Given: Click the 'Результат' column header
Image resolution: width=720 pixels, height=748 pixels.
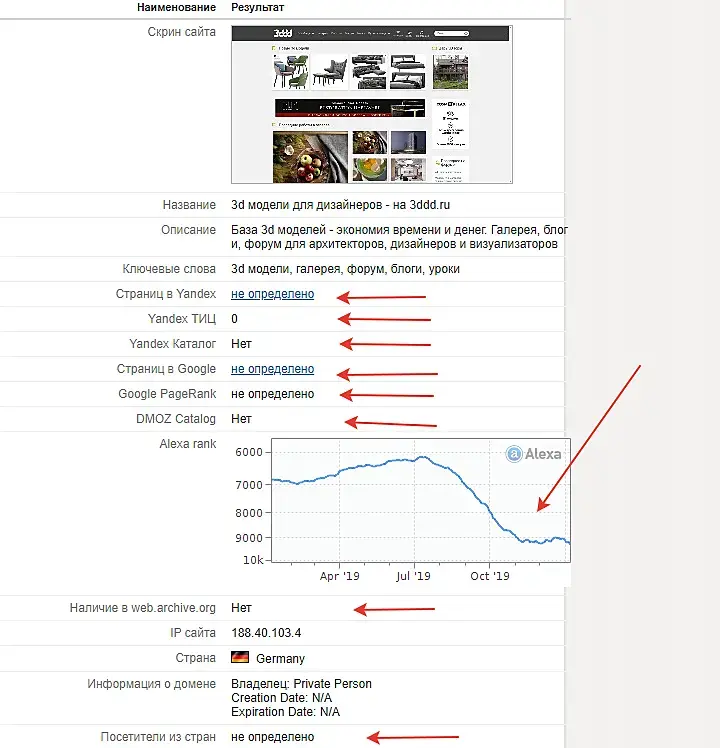Looking at the screenshot, I should tap(258, 7).
